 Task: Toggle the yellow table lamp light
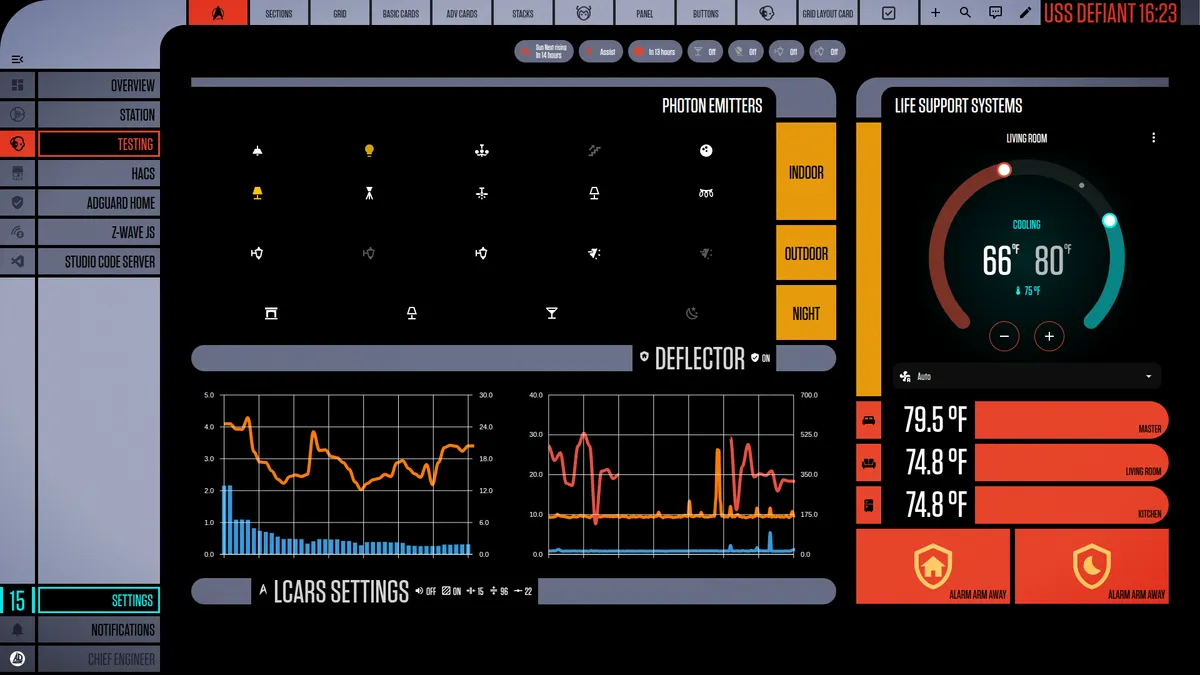(x=257, y=193)
